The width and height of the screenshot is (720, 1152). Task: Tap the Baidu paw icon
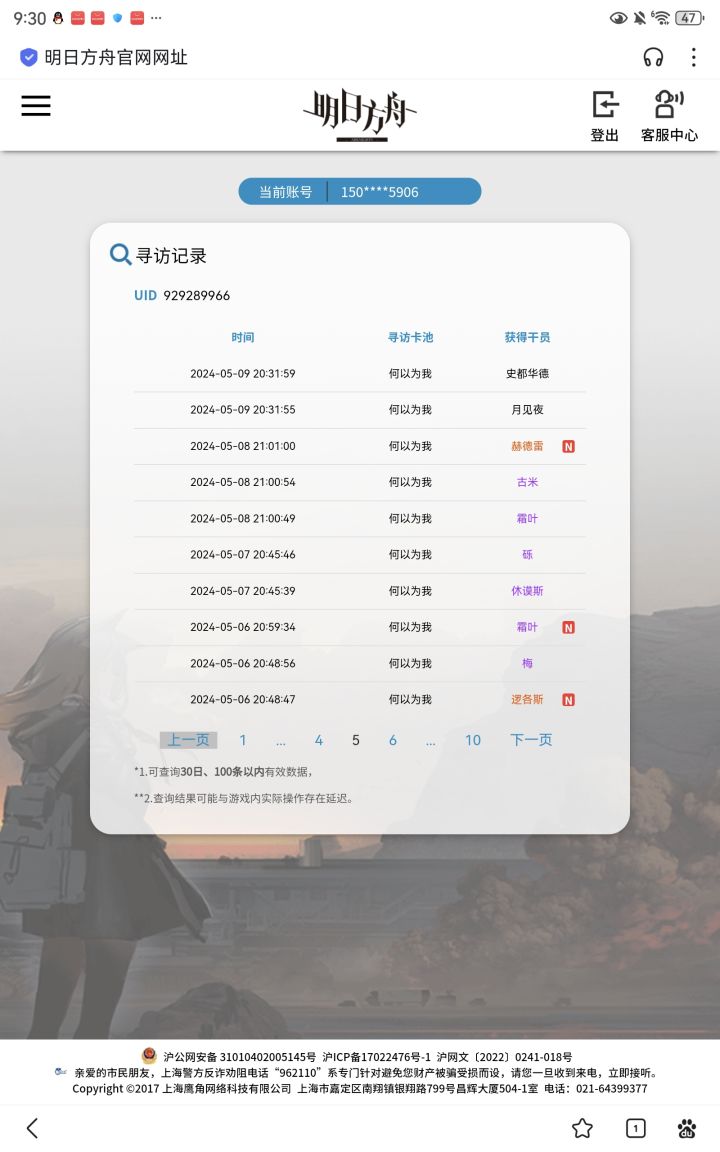pyautogui.click(x=687, y=1128)
